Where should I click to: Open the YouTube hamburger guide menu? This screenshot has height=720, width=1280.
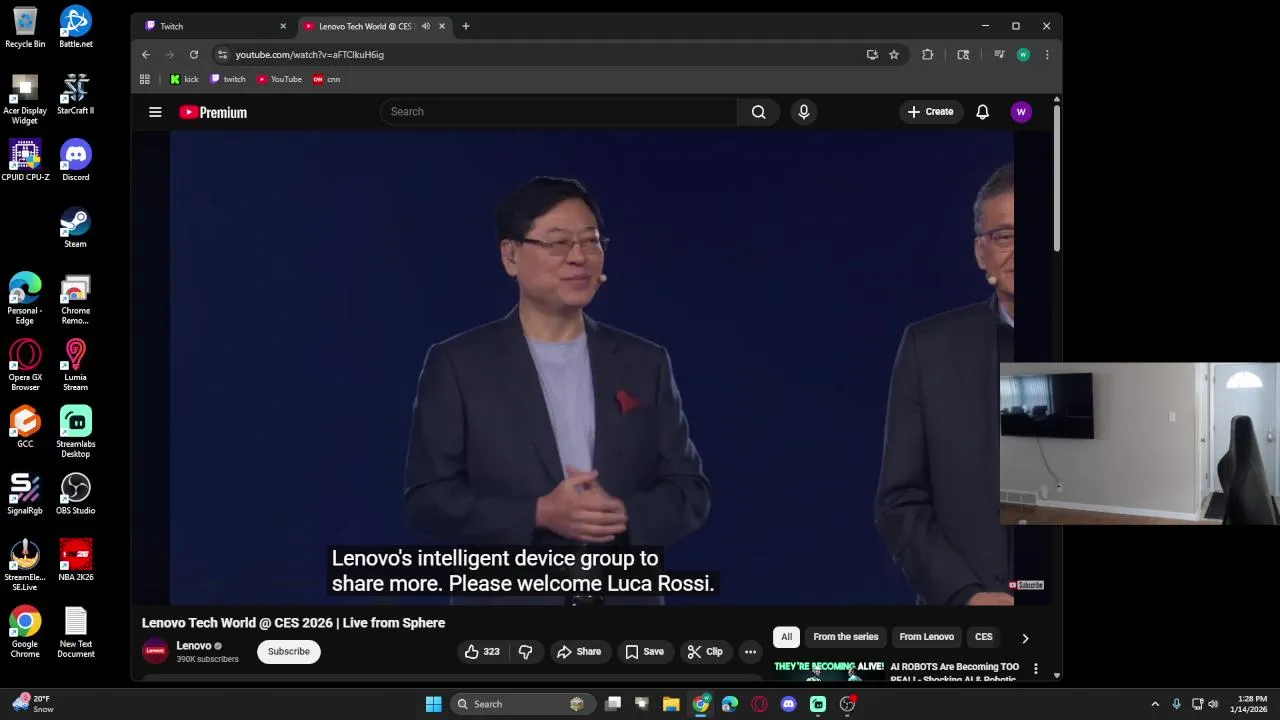pyautogui.click(x=155, y=112)
